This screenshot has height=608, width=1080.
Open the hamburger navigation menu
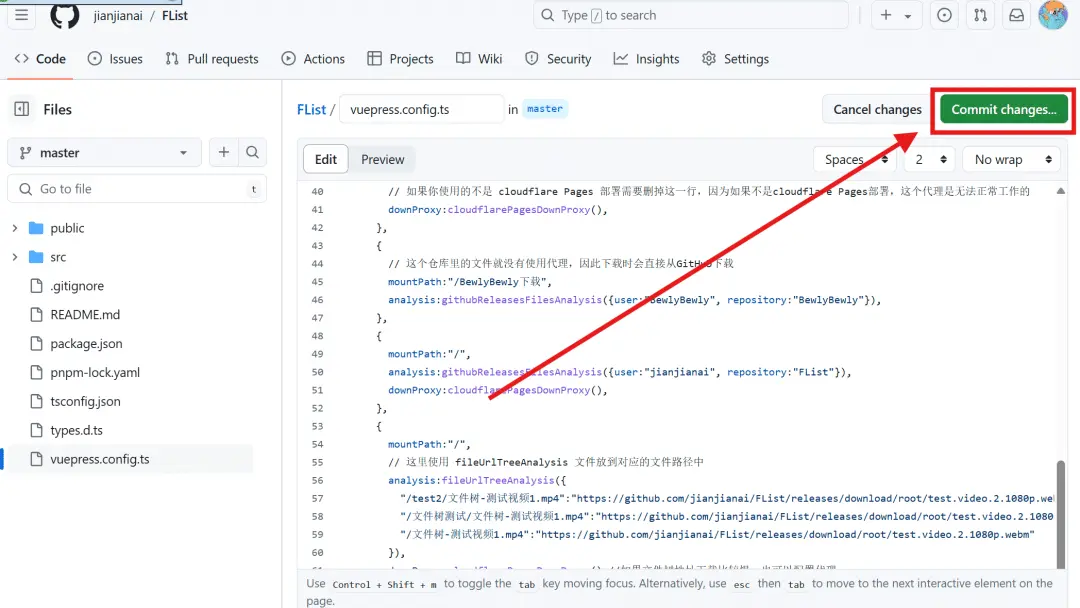point(21,15)
